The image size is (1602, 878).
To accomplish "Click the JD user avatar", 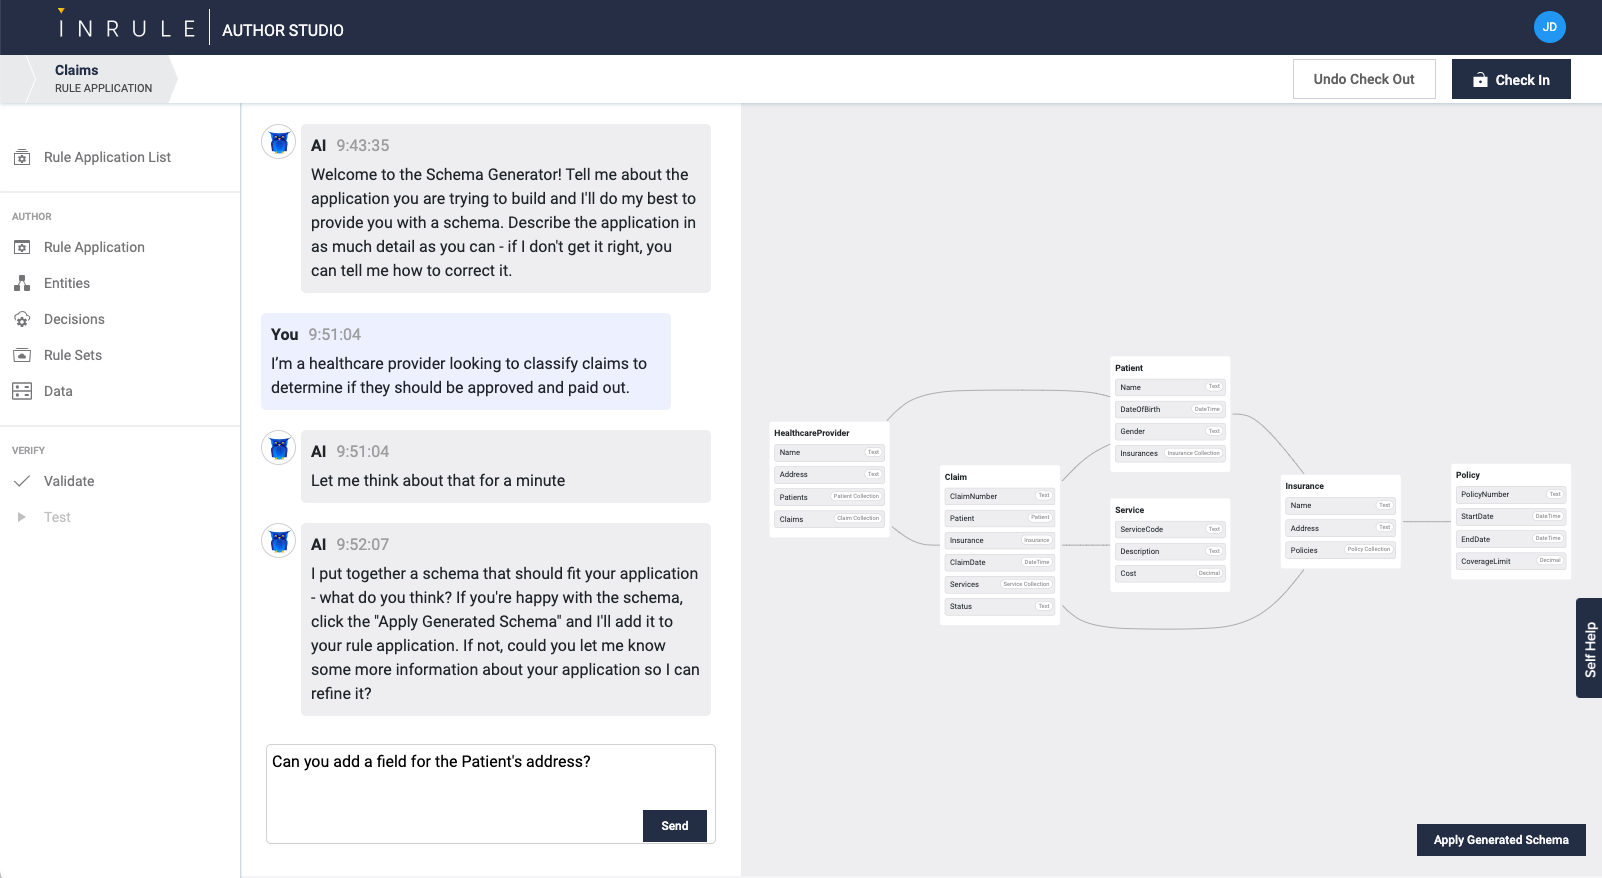I will pos(1549,27).
